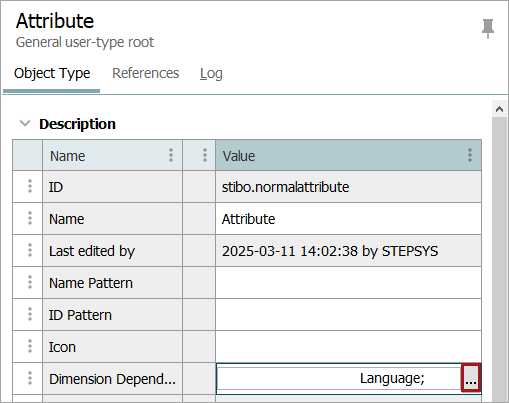Click the Value column header
The height and width of the screenshot is (403, 509).
[x=348, y=156]
